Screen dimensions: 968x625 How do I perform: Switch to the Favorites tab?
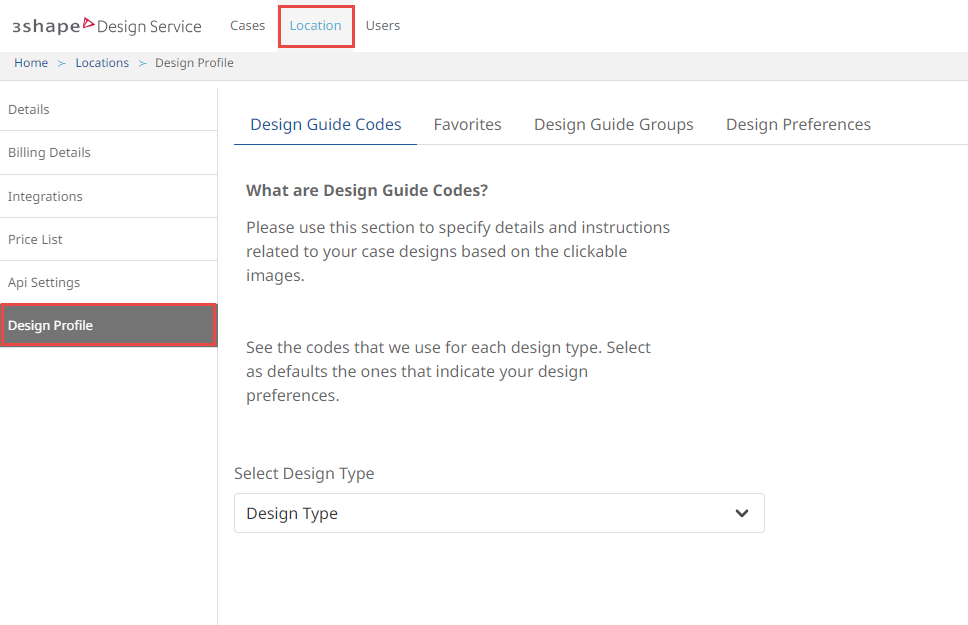[467, 124]
